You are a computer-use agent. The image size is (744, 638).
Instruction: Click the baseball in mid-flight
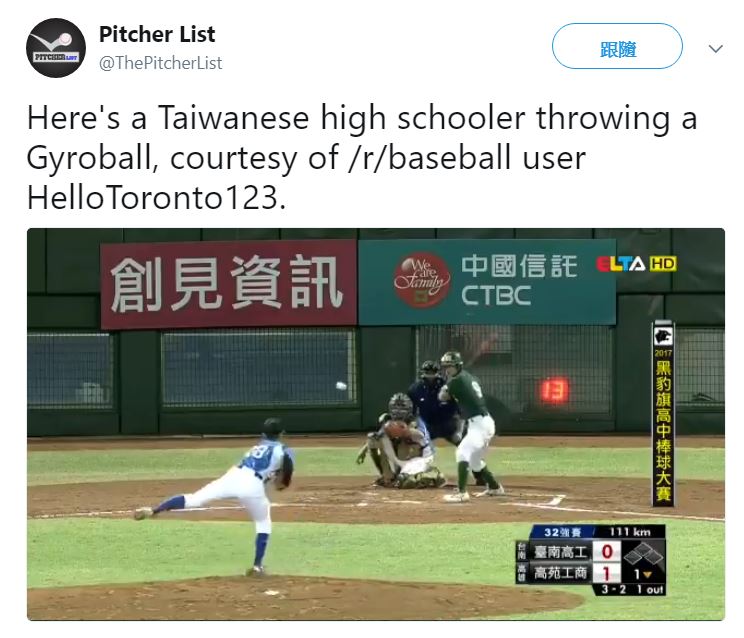(341, 386)
